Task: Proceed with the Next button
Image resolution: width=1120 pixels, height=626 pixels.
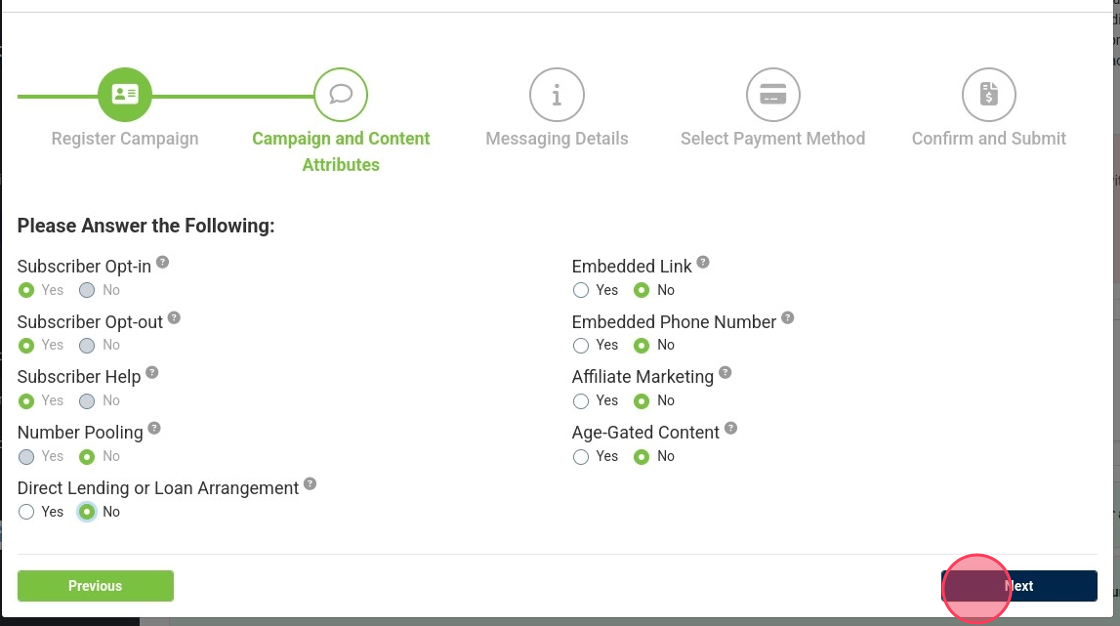Action: (1018, 586)
